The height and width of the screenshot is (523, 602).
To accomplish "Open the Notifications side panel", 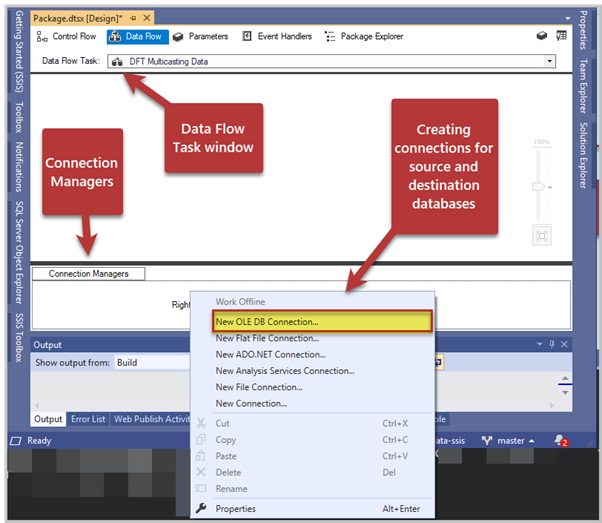I will (x=18, y=167).
